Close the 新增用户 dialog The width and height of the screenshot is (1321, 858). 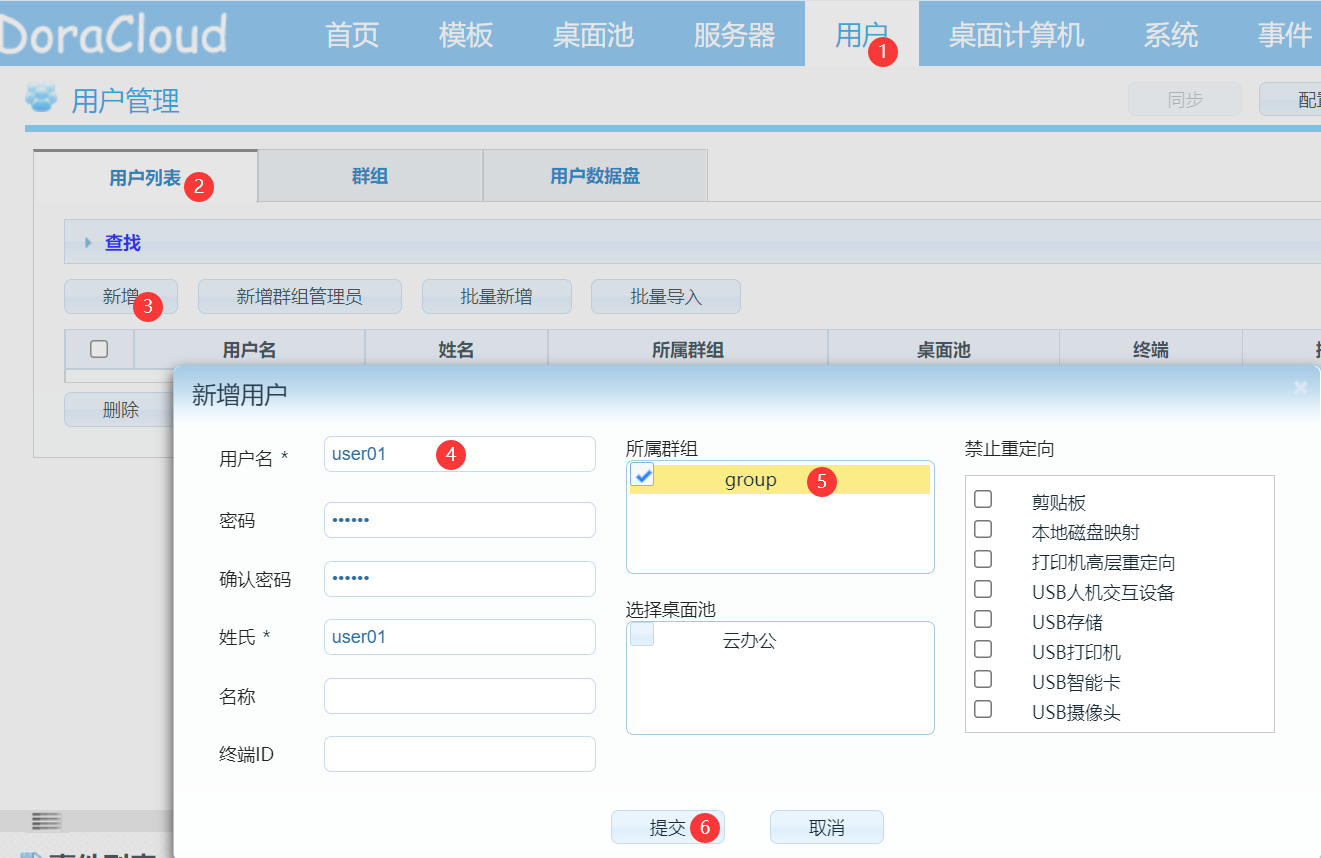(1300, 387)
